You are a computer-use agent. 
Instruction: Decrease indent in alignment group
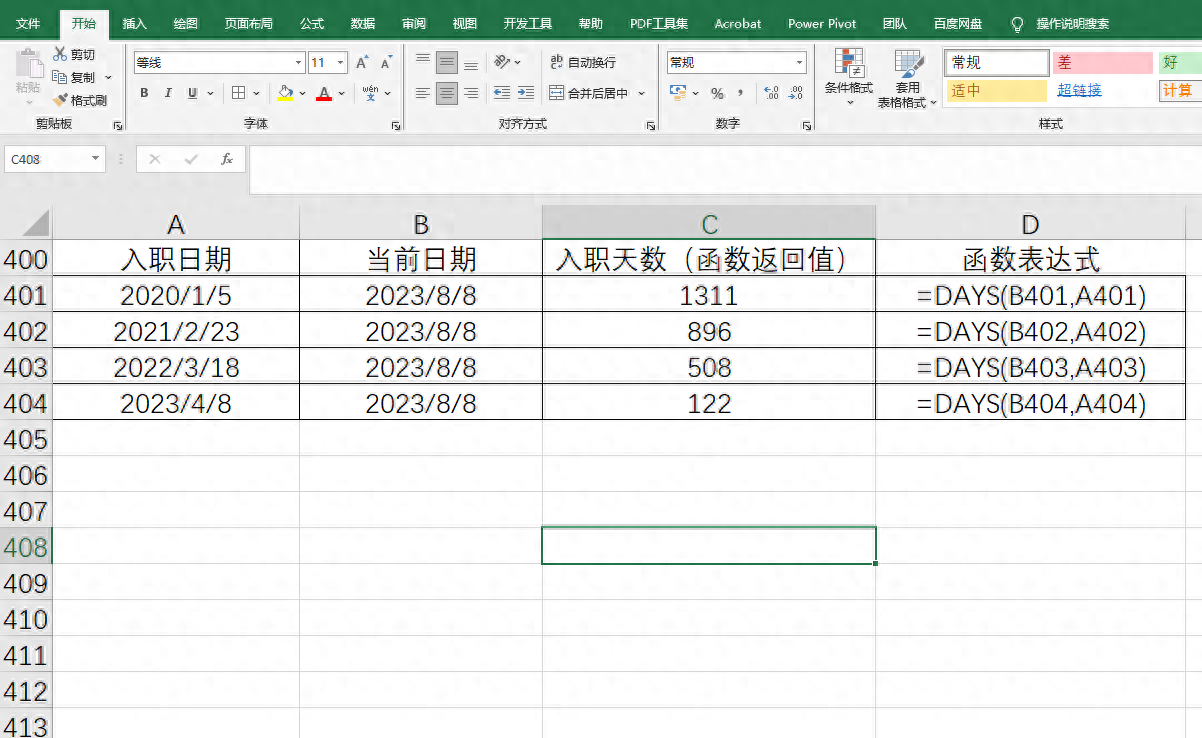(501, 93)
